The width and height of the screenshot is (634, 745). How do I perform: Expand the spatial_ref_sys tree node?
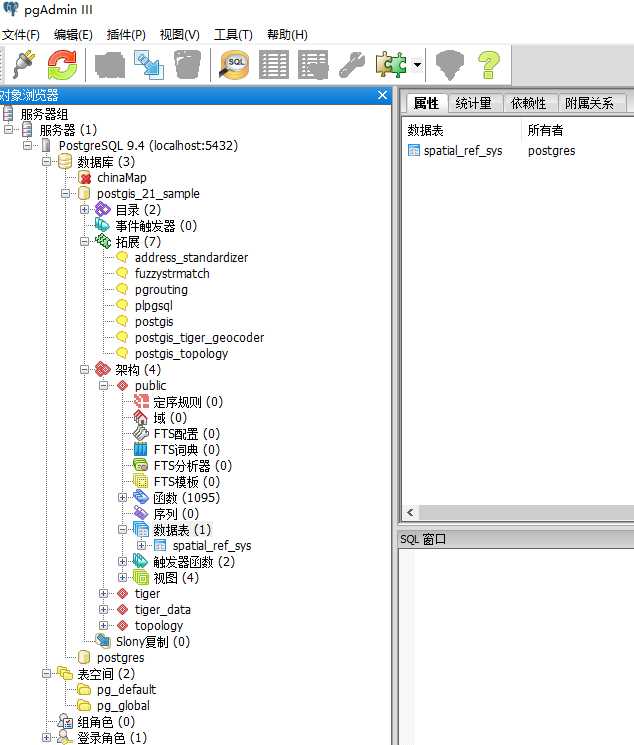(142, 545)
